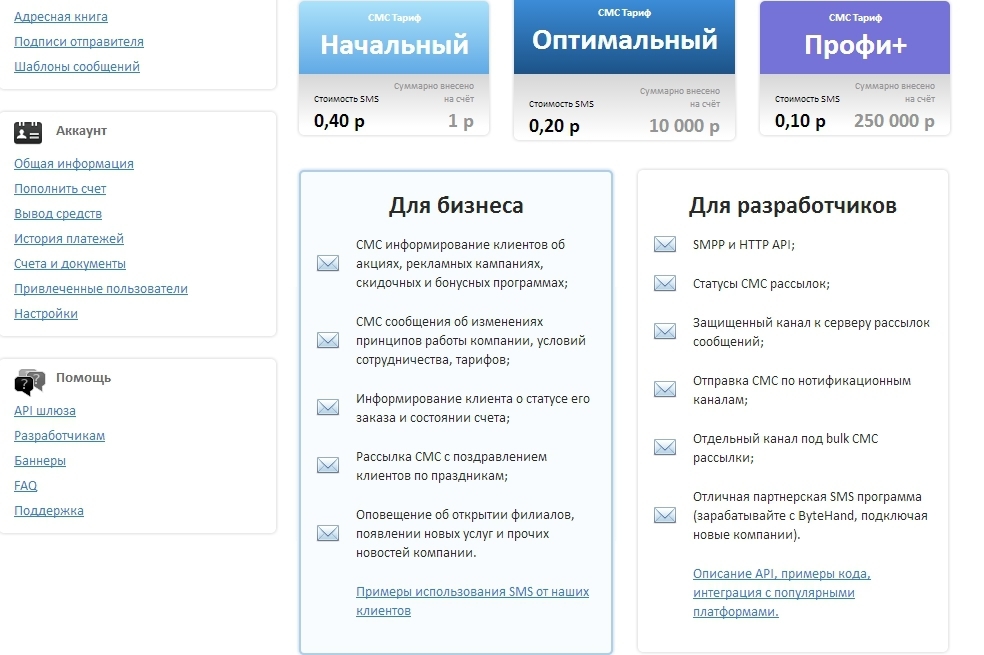Image resolution: width=984 pixels, height=655 pixels.
Task: Open the Баннеры link
Action: pyautogui.click(x=40, y=461)
